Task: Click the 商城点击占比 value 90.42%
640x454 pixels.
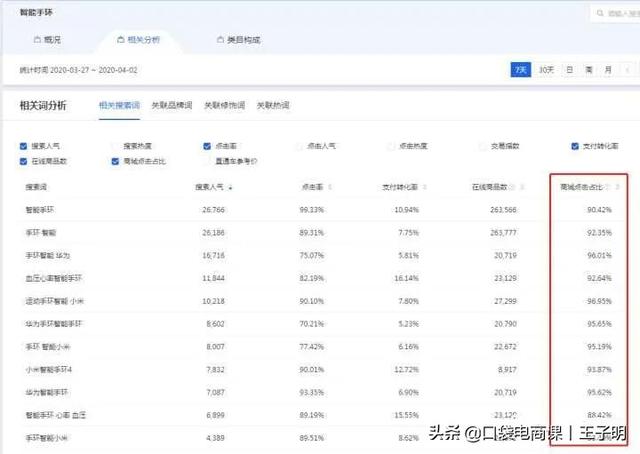Action: point(599,210)
